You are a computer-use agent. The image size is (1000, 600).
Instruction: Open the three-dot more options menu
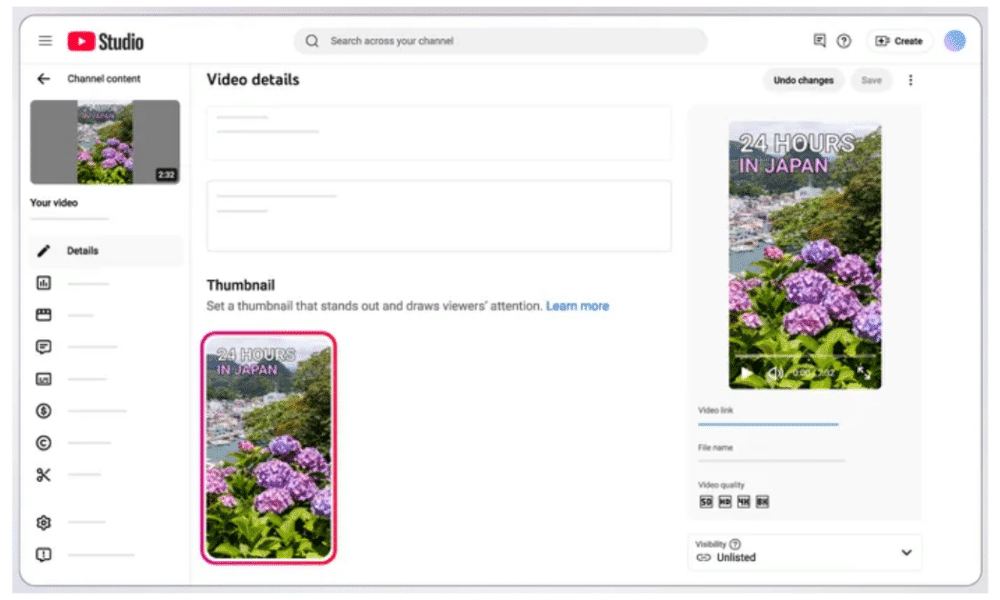pyautogui.click(x=911, y=80)
